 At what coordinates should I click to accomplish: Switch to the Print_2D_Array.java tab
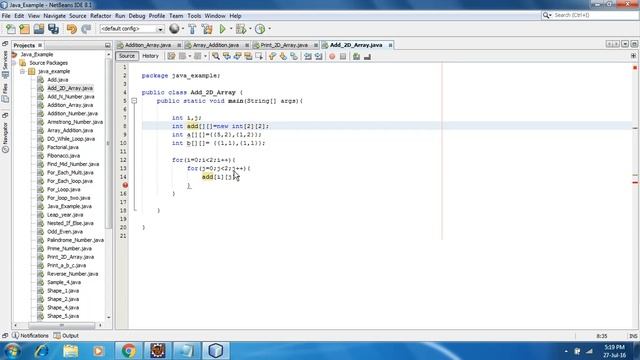click(284, 45)
